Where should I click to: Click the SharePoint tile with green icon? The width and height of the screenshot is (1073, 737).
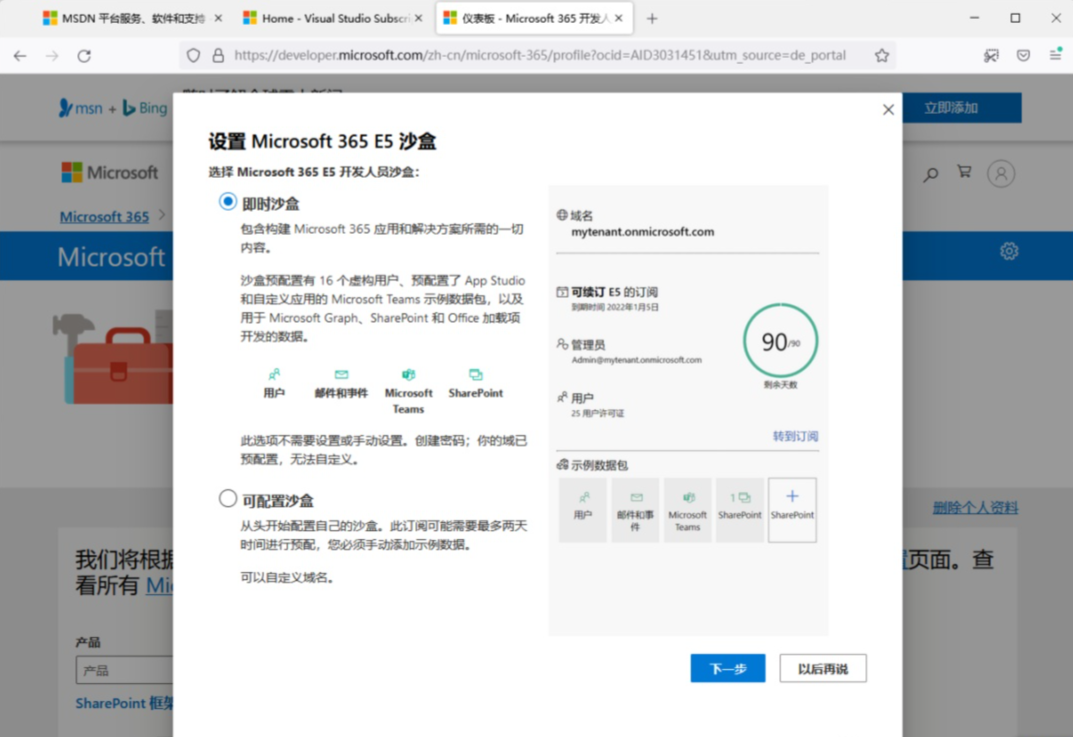[x=740, y=510]
